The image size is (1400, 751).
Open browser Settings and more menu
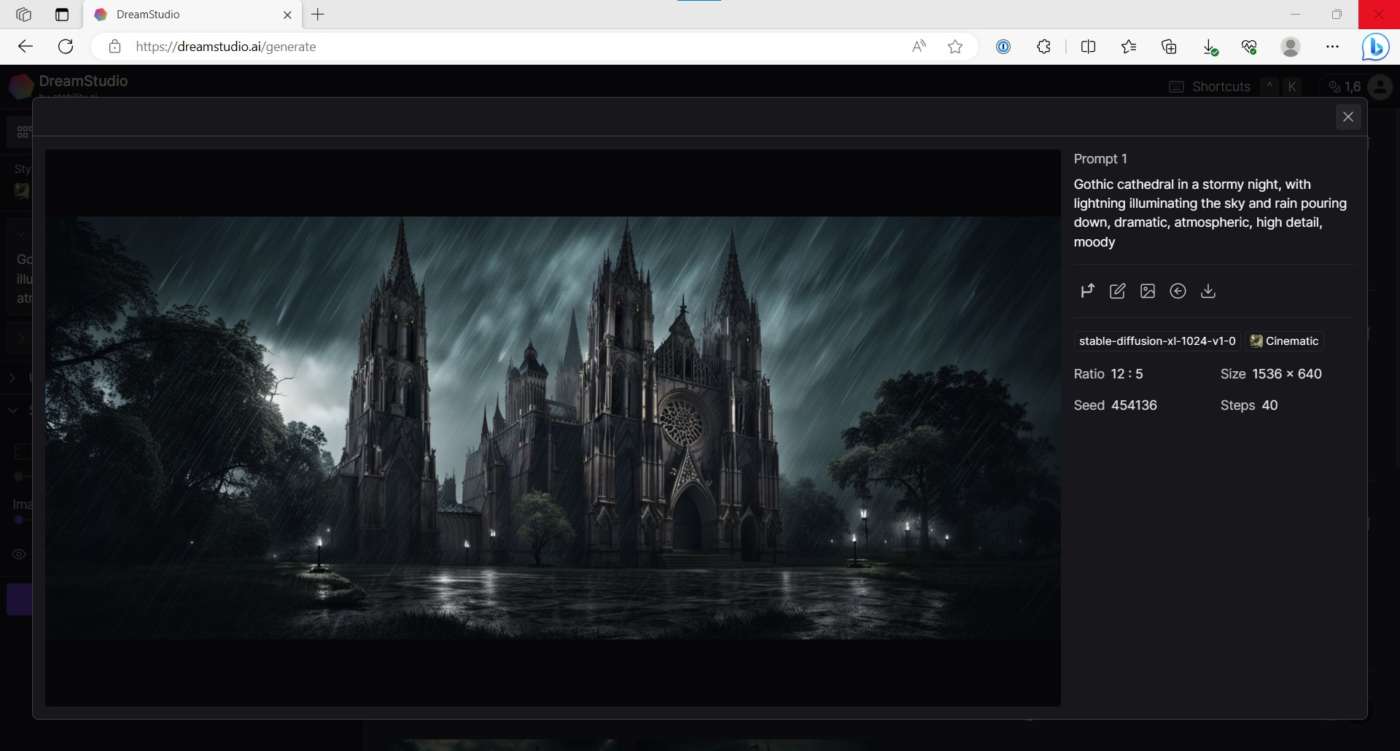pos(1332,46)
